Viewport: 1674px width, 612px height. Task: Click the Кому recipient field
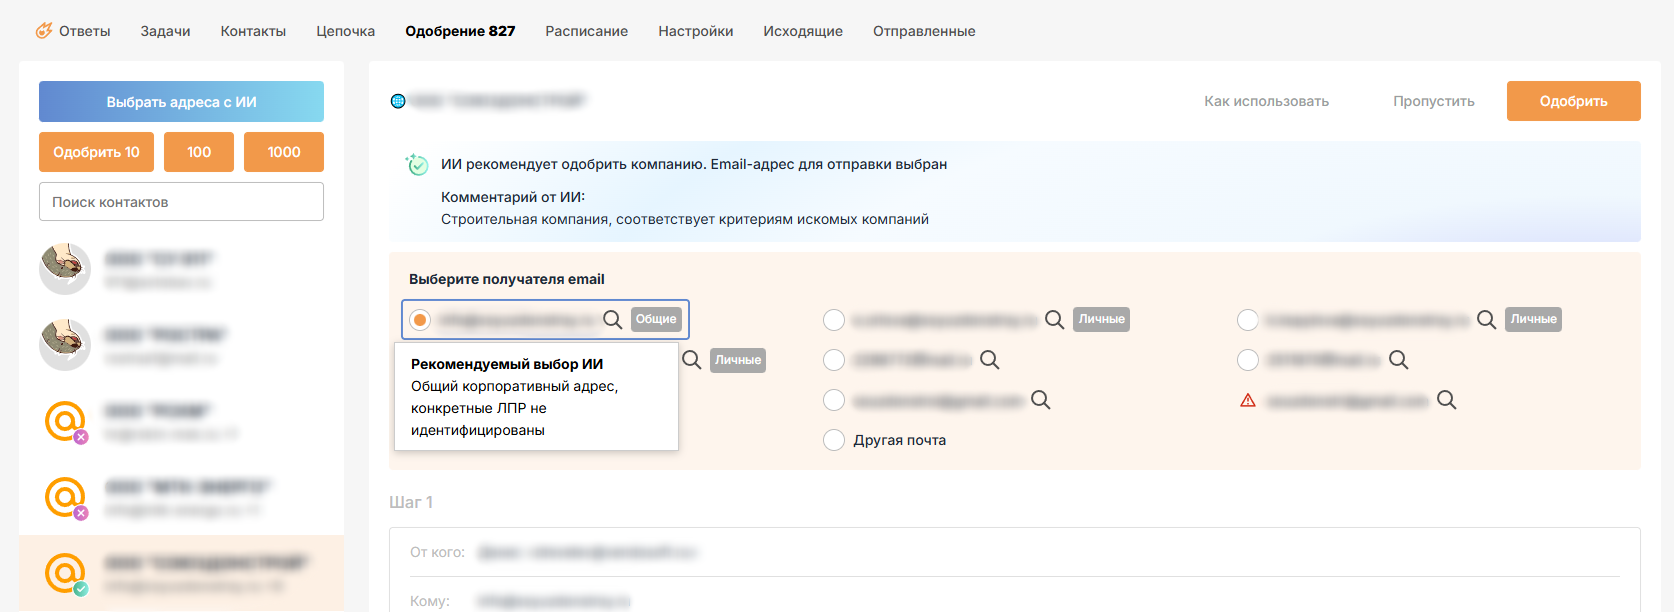tap(1014, 601)
